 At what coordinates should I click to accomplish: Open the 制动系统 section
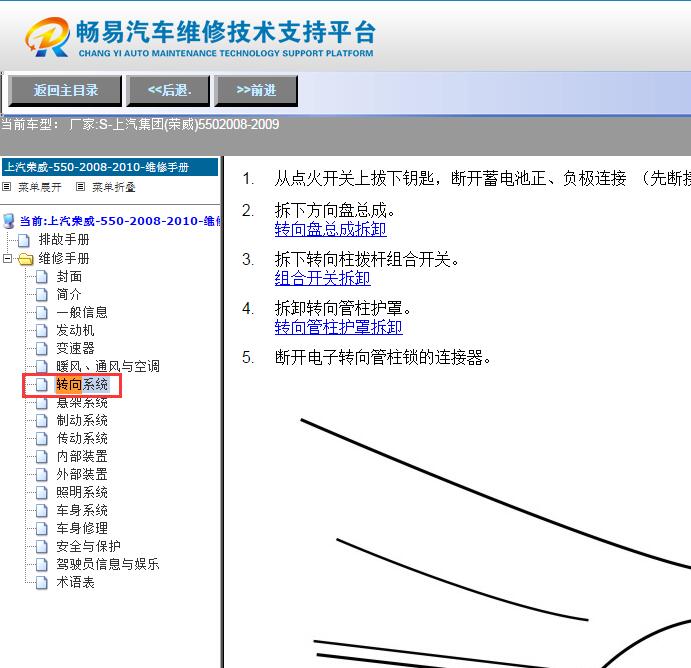coord(82,420)
